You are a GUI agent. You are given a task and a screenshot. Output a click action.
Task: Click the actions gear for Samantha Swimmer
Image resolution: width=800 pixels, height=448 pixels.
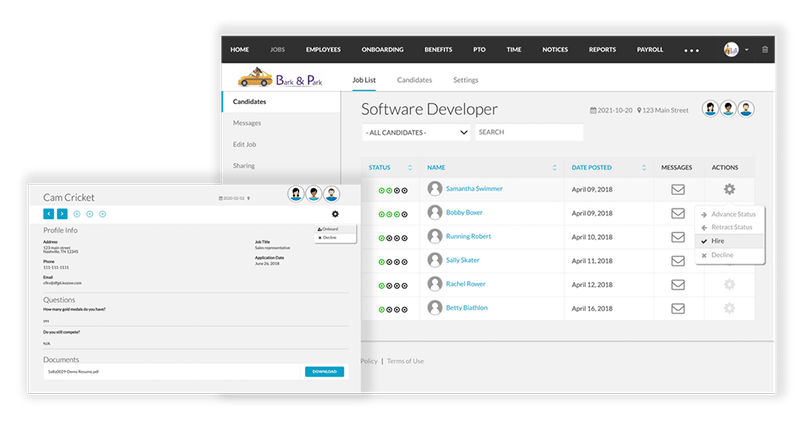(x=729, y=189)
